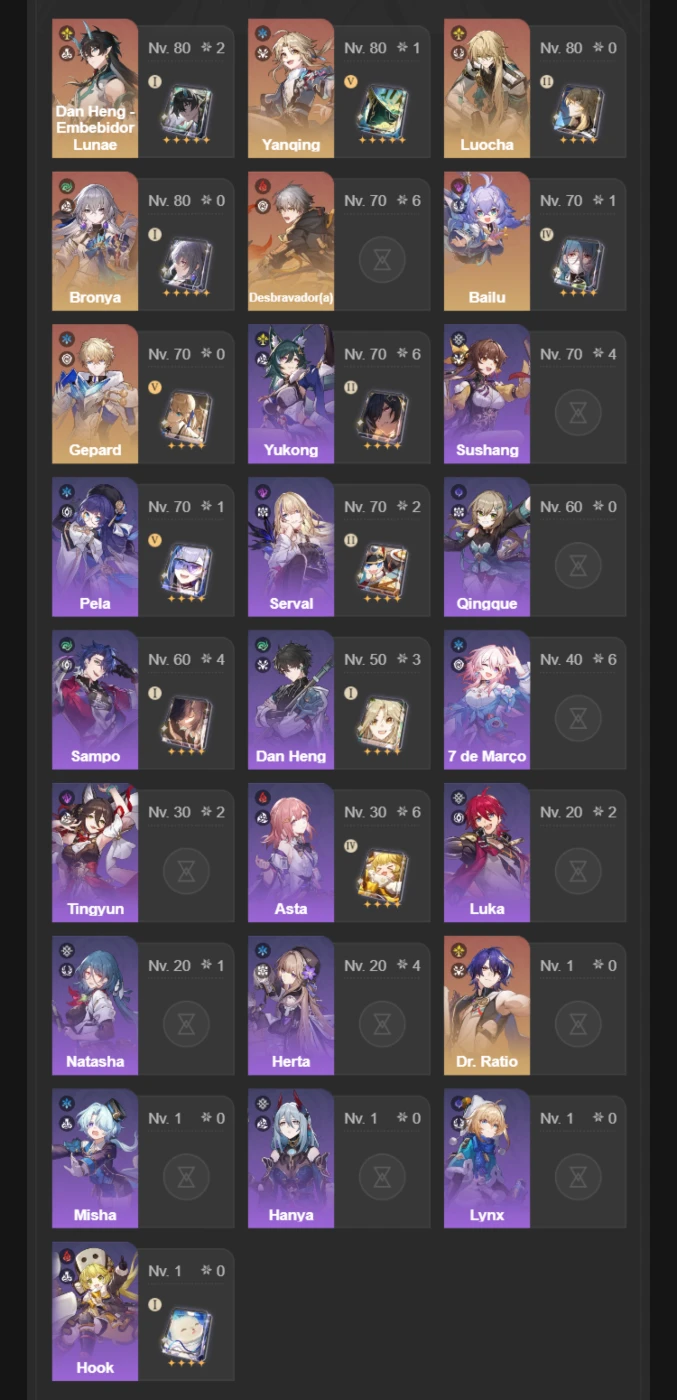Click empty light cone slot for Herta
The height and width of the screenshot is (1400, 677).
tap(382, 1023)
